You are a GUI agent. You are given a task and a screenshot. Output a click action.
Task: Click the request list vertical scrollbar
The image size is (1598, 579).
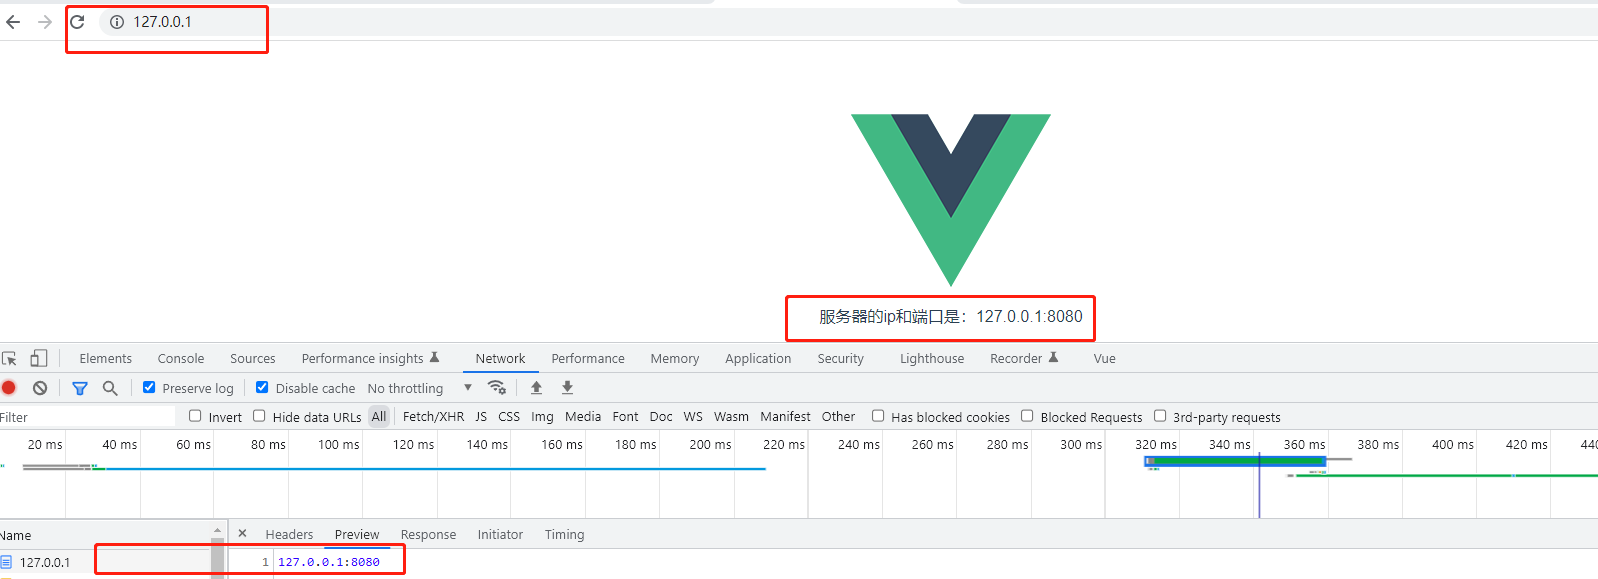[x=217, y=557]
